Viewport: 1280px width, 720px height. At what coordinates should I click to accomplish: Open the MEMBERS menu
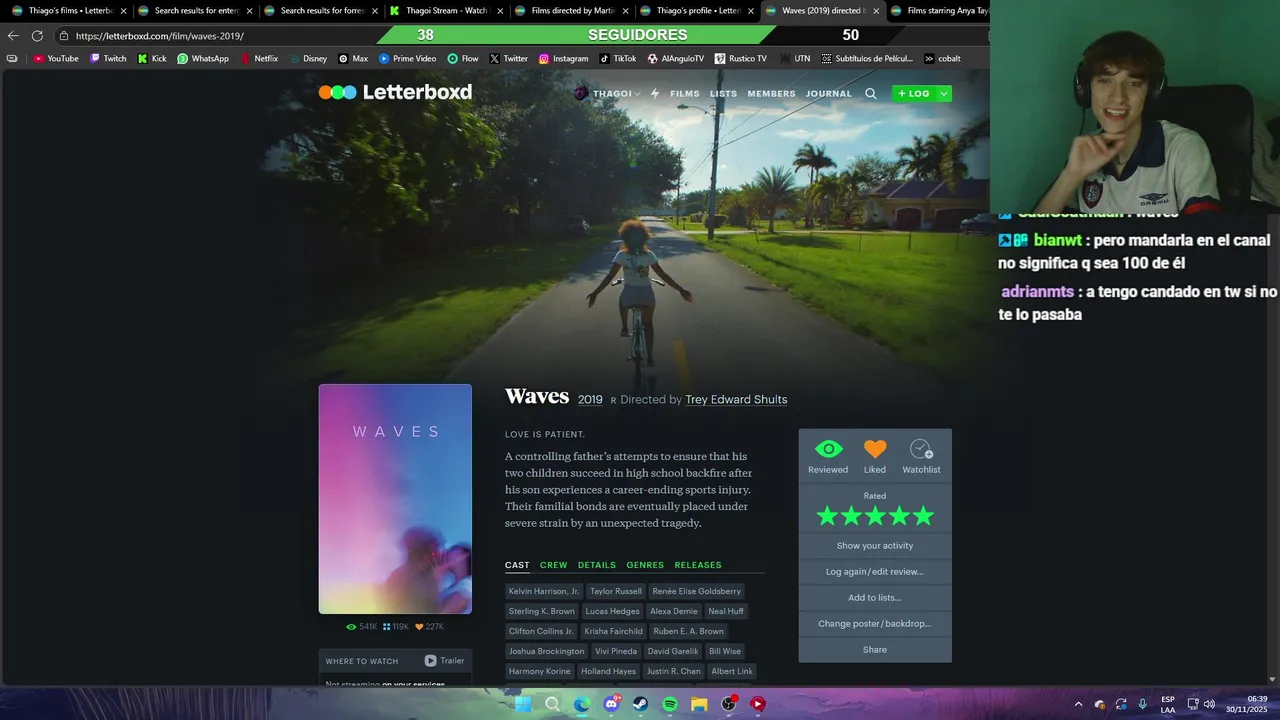(x=772, y=94)
